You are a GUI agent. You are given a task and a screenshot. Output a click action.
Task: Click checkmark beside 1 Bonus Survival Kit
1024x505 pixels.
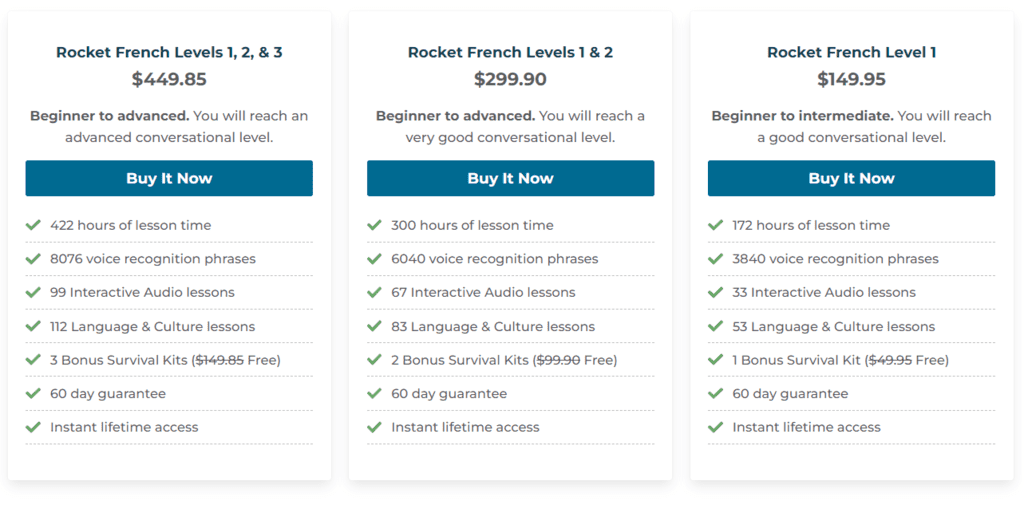coord(715,360)
